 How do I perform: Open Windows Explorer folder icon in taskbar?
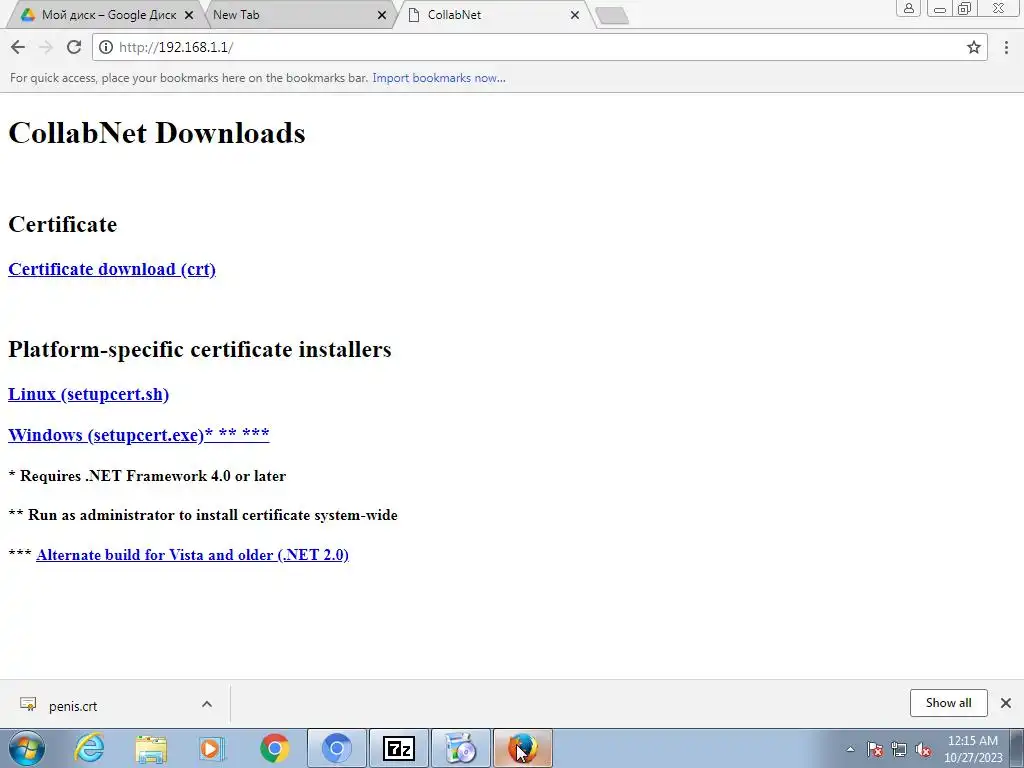coord(151,748)
